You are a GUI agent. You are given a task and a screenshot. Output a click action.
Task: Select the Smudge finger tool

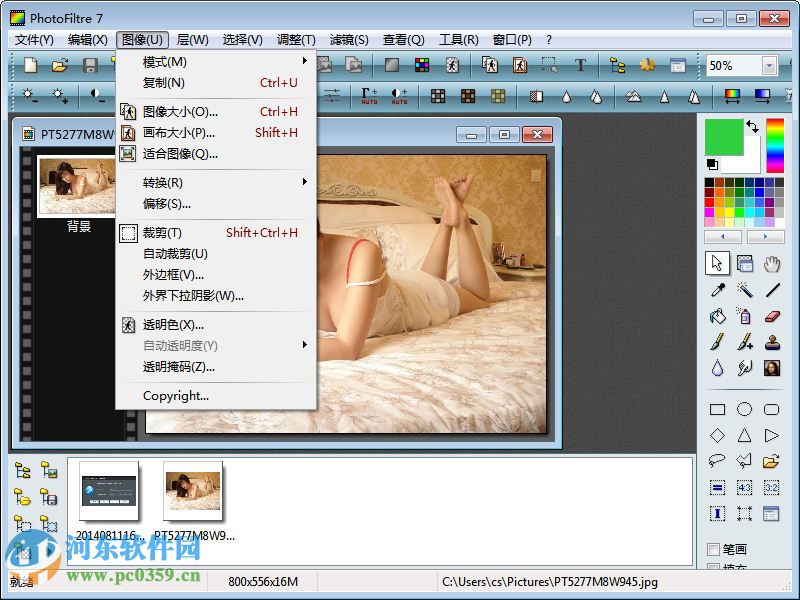click(x=744, y=366)
